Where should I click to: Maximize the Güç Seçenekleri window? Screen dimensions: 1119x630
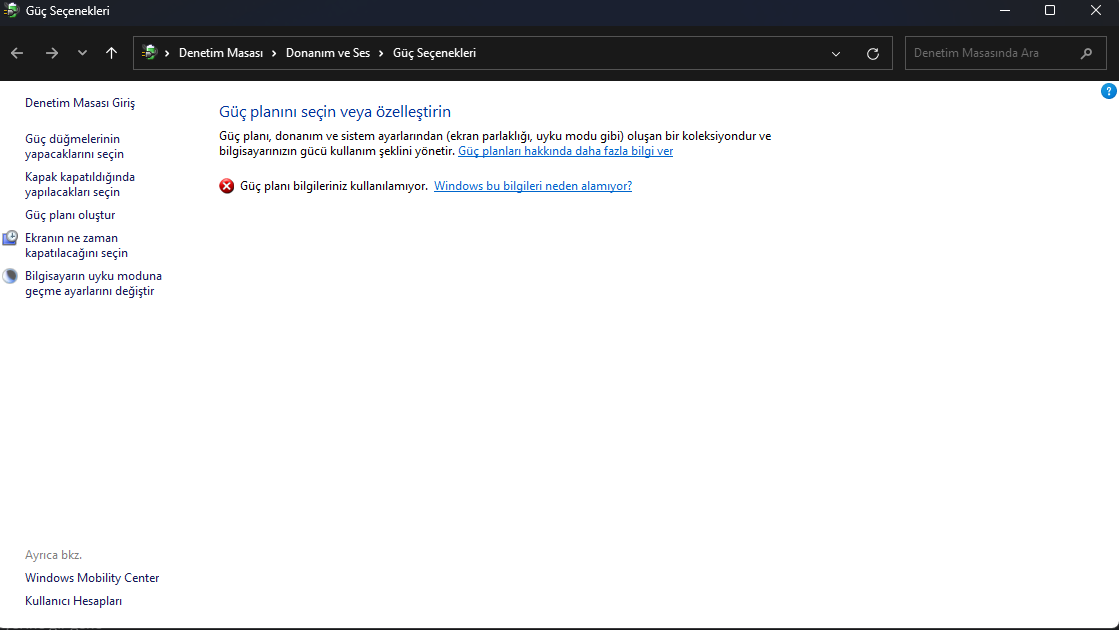(x=1050, y=11)
